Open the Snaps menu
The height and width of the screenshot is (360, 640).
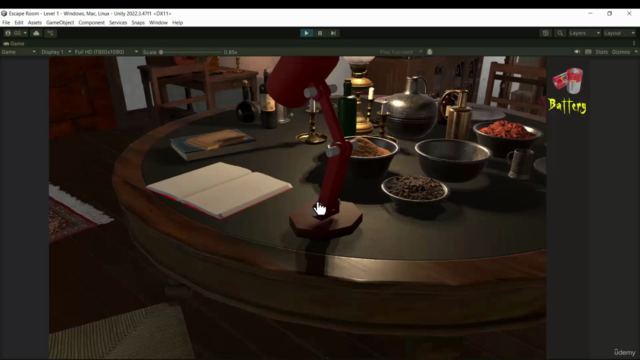(x=138, y=22)
